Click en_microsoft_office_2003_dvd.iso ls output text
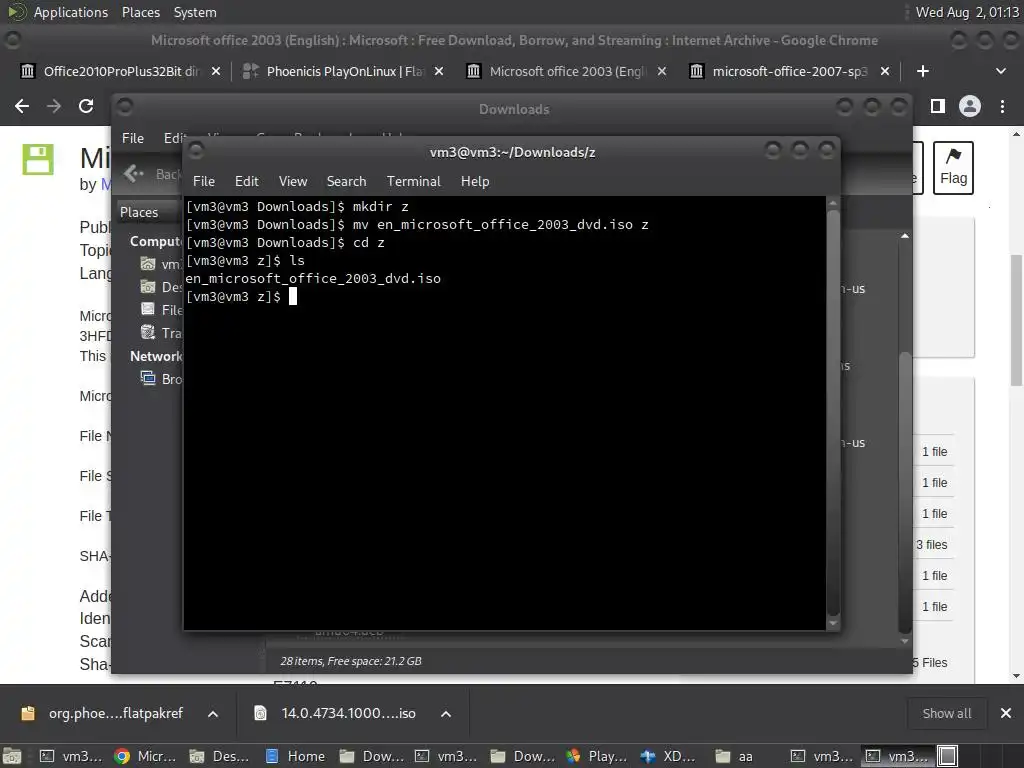This screenshot has width=1024, height=768. pos(313,278)
